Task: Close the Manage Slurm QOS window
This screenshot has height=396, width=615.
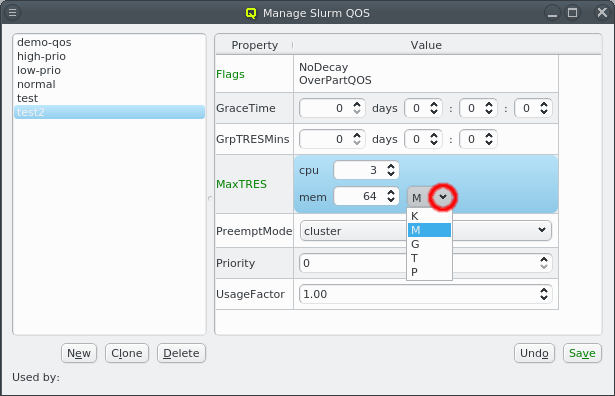Action: (602, 13)
